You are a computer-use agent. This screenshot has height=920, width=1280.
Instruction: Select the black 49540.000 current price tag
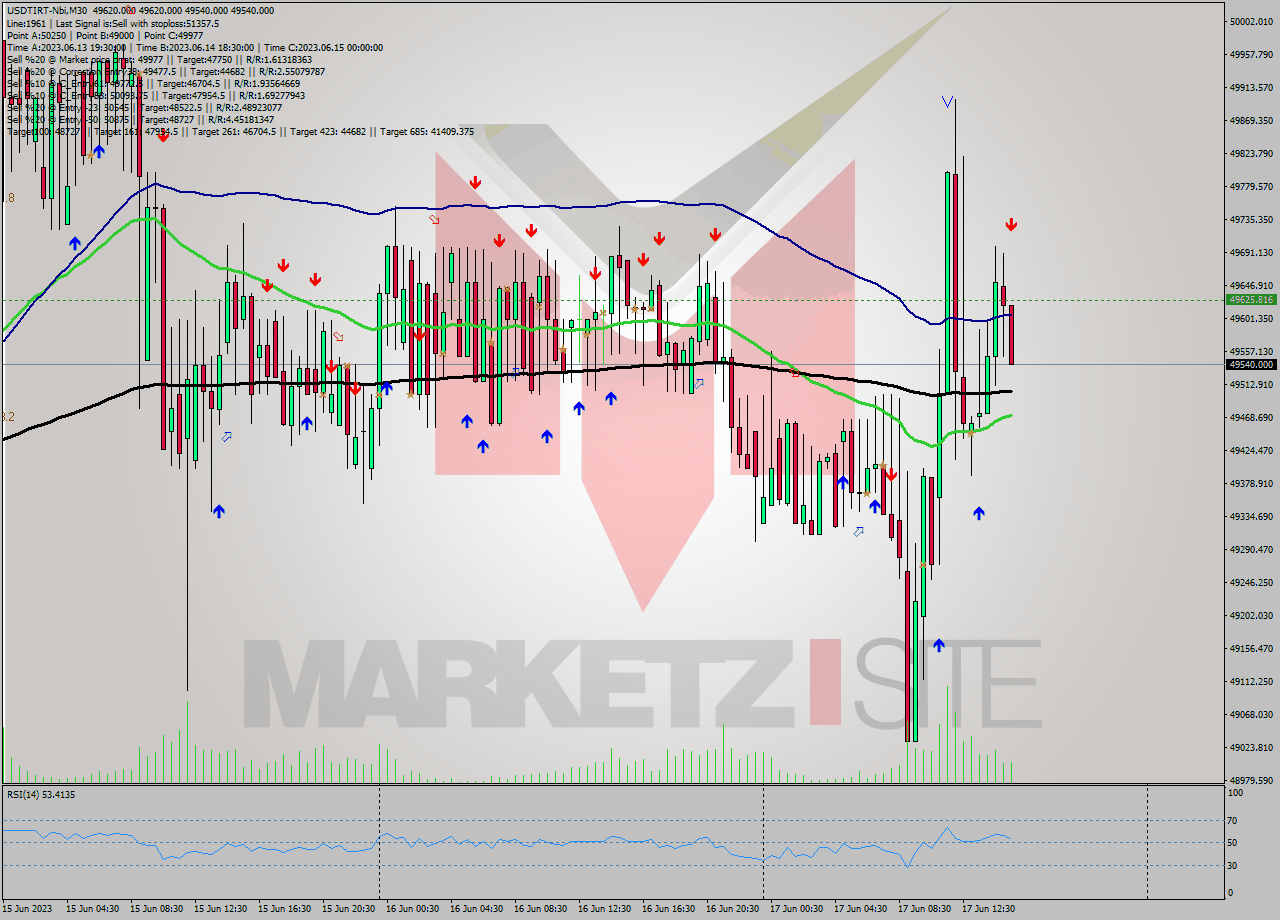click(x=1251, y=364)
